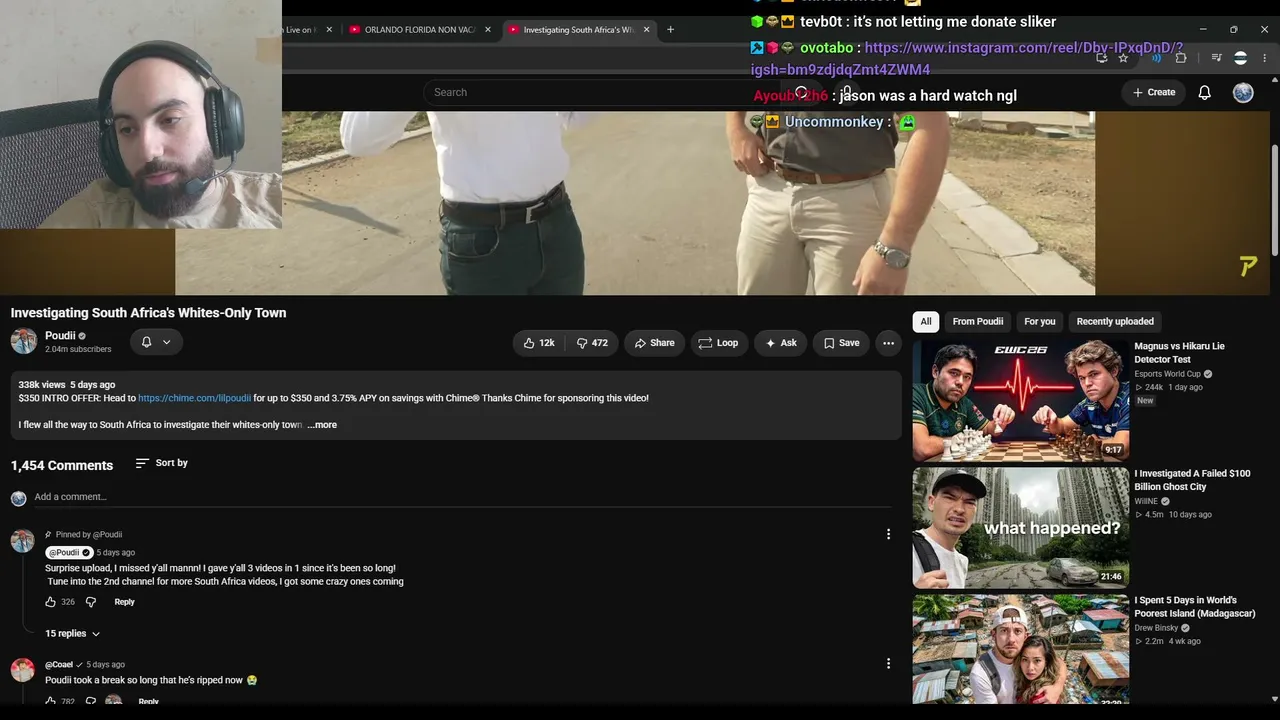This screenshot has width=1280, height=720.
Task: Switch to ORLANDO FLORIDA NON VAC browser tab
Action: click(x=420, y=30)
